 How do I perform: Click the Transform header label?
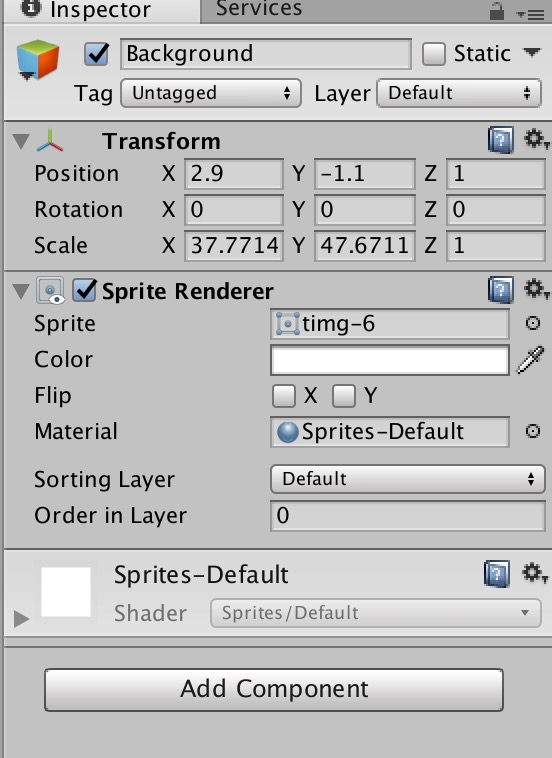(161, 141)
